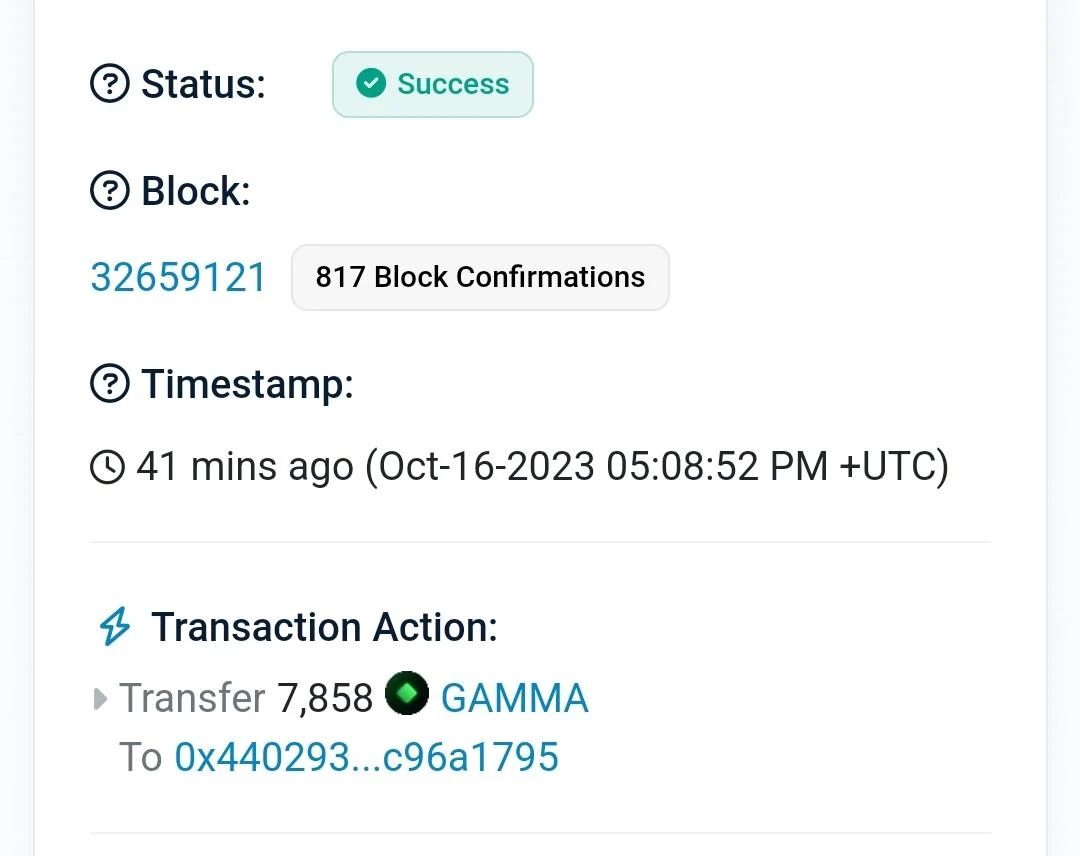Click the 817 Block Confirmations badge
The image size is (1080, 856).
tap(480, 277)
